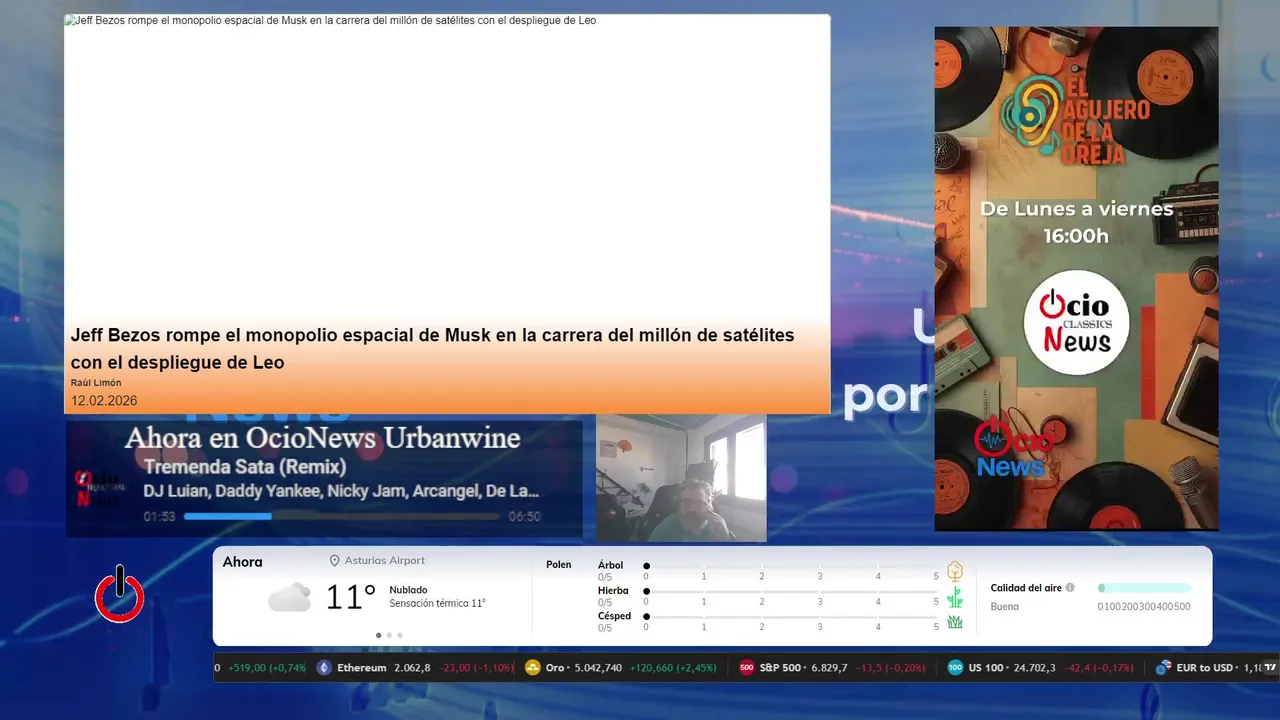This screenshot has height=720, width=1280.
Task: Click Sensación térmica 11° text
Action: pyautogui.click(x=437, y=603)
